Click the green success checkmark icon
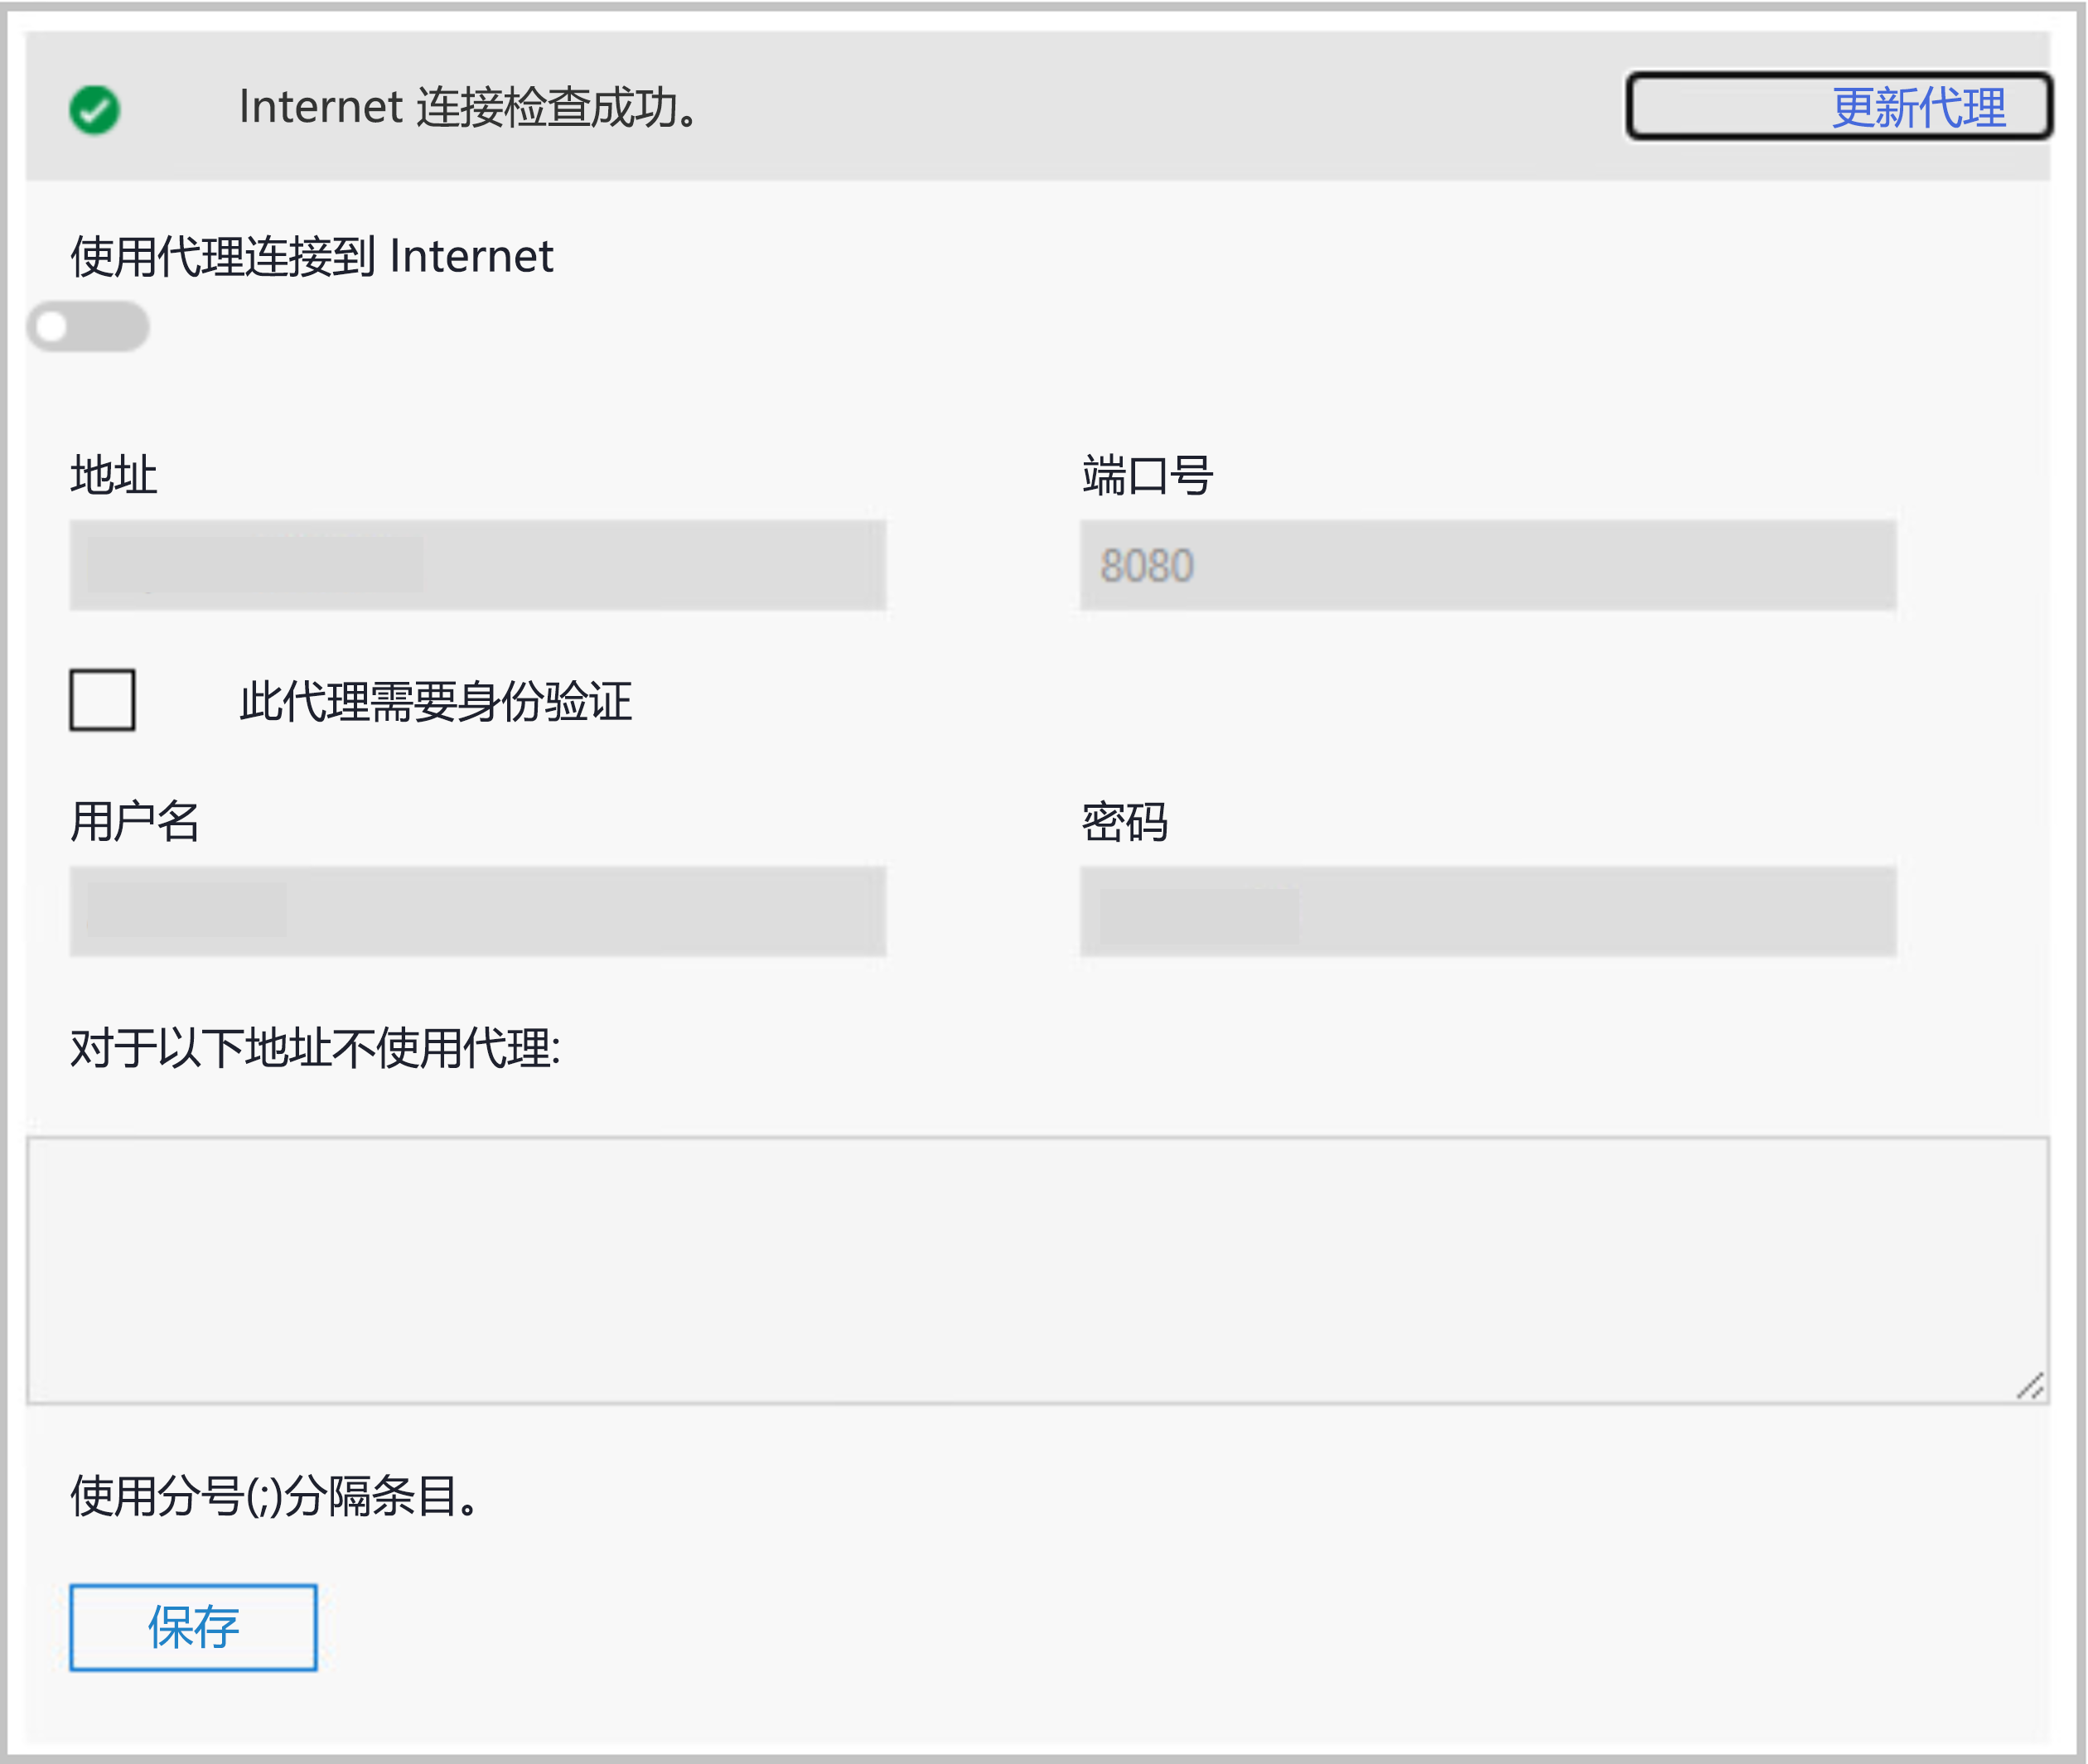The width and height of the screenshot is (2088, 1764). 94,109
